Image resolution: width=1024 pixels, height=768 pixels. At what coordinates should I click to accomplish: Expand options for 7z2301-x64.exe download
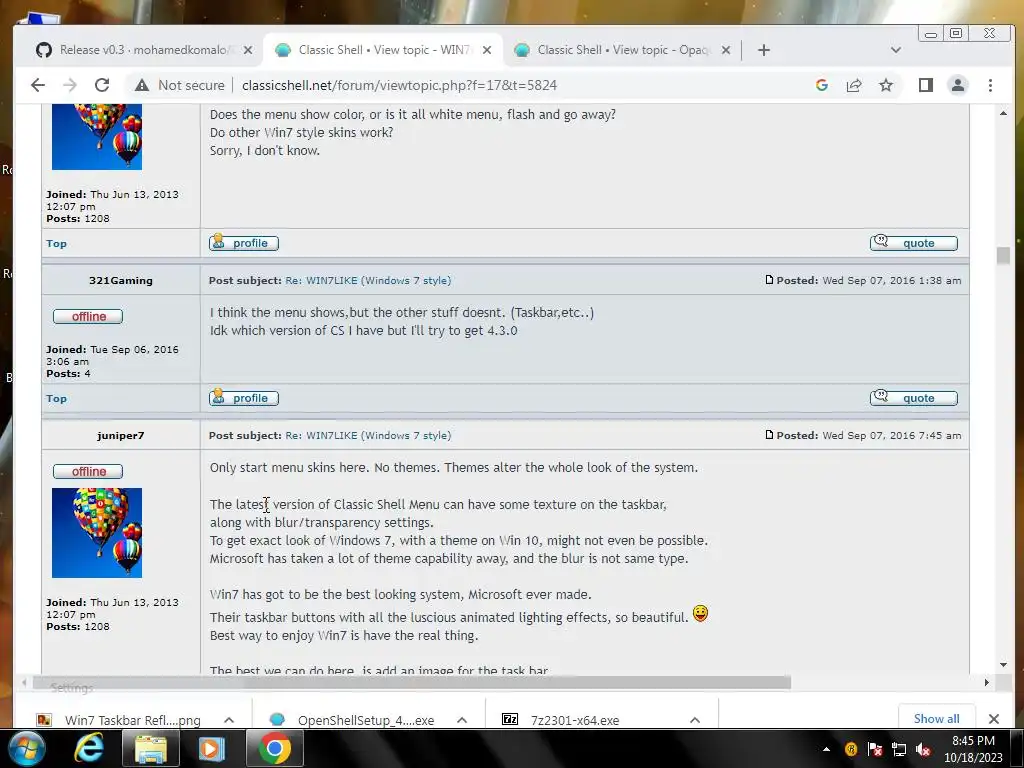[x=695, y=720]
